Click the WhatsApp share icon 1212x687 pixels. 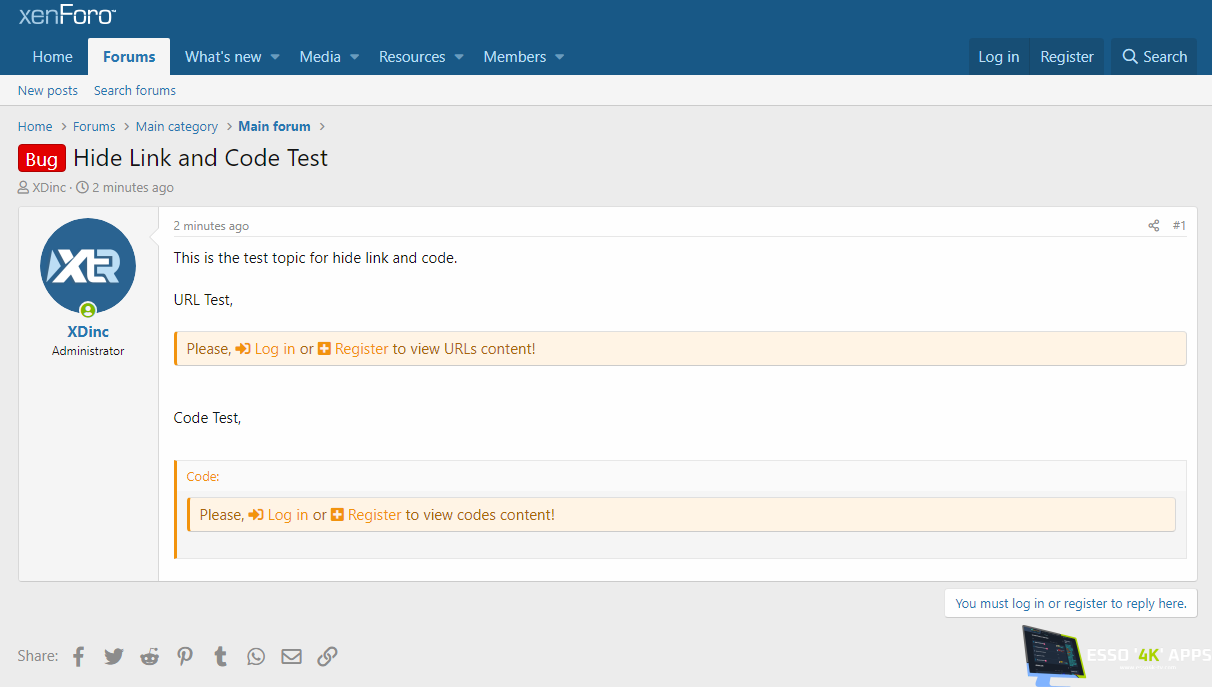256,656
